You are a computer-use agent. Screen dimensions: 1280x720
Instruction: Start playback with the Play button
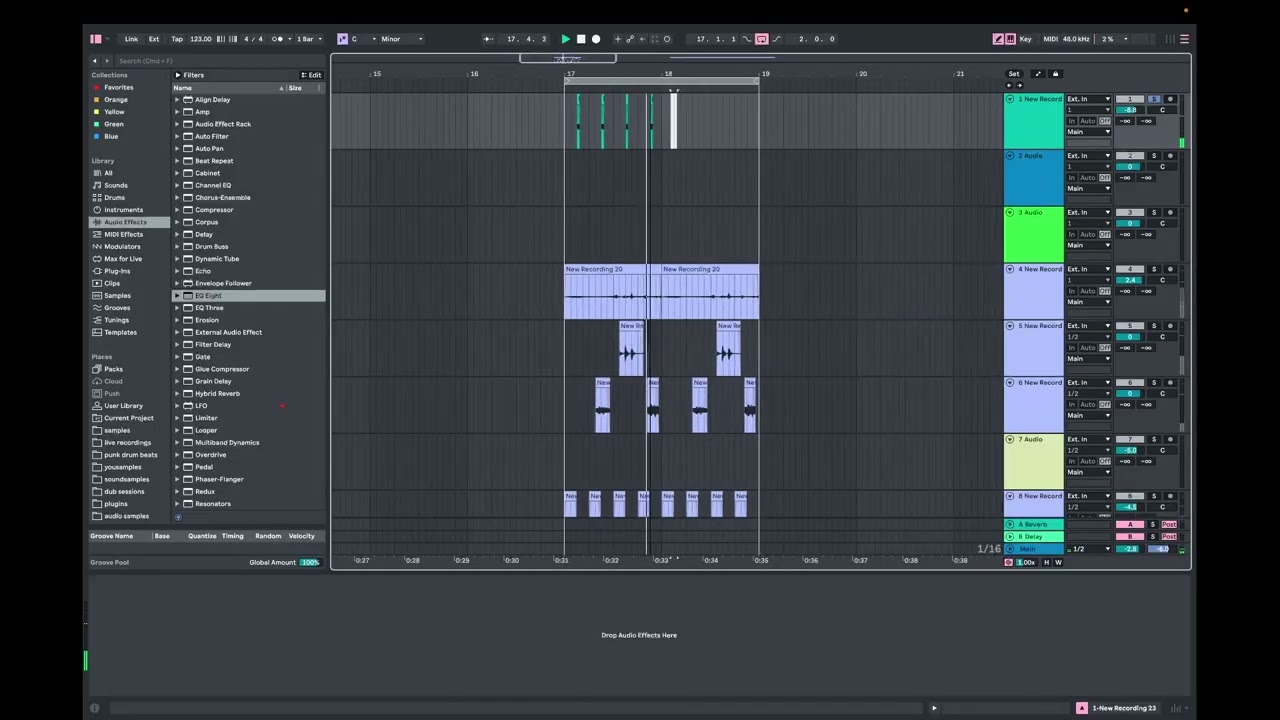point(565,39)
